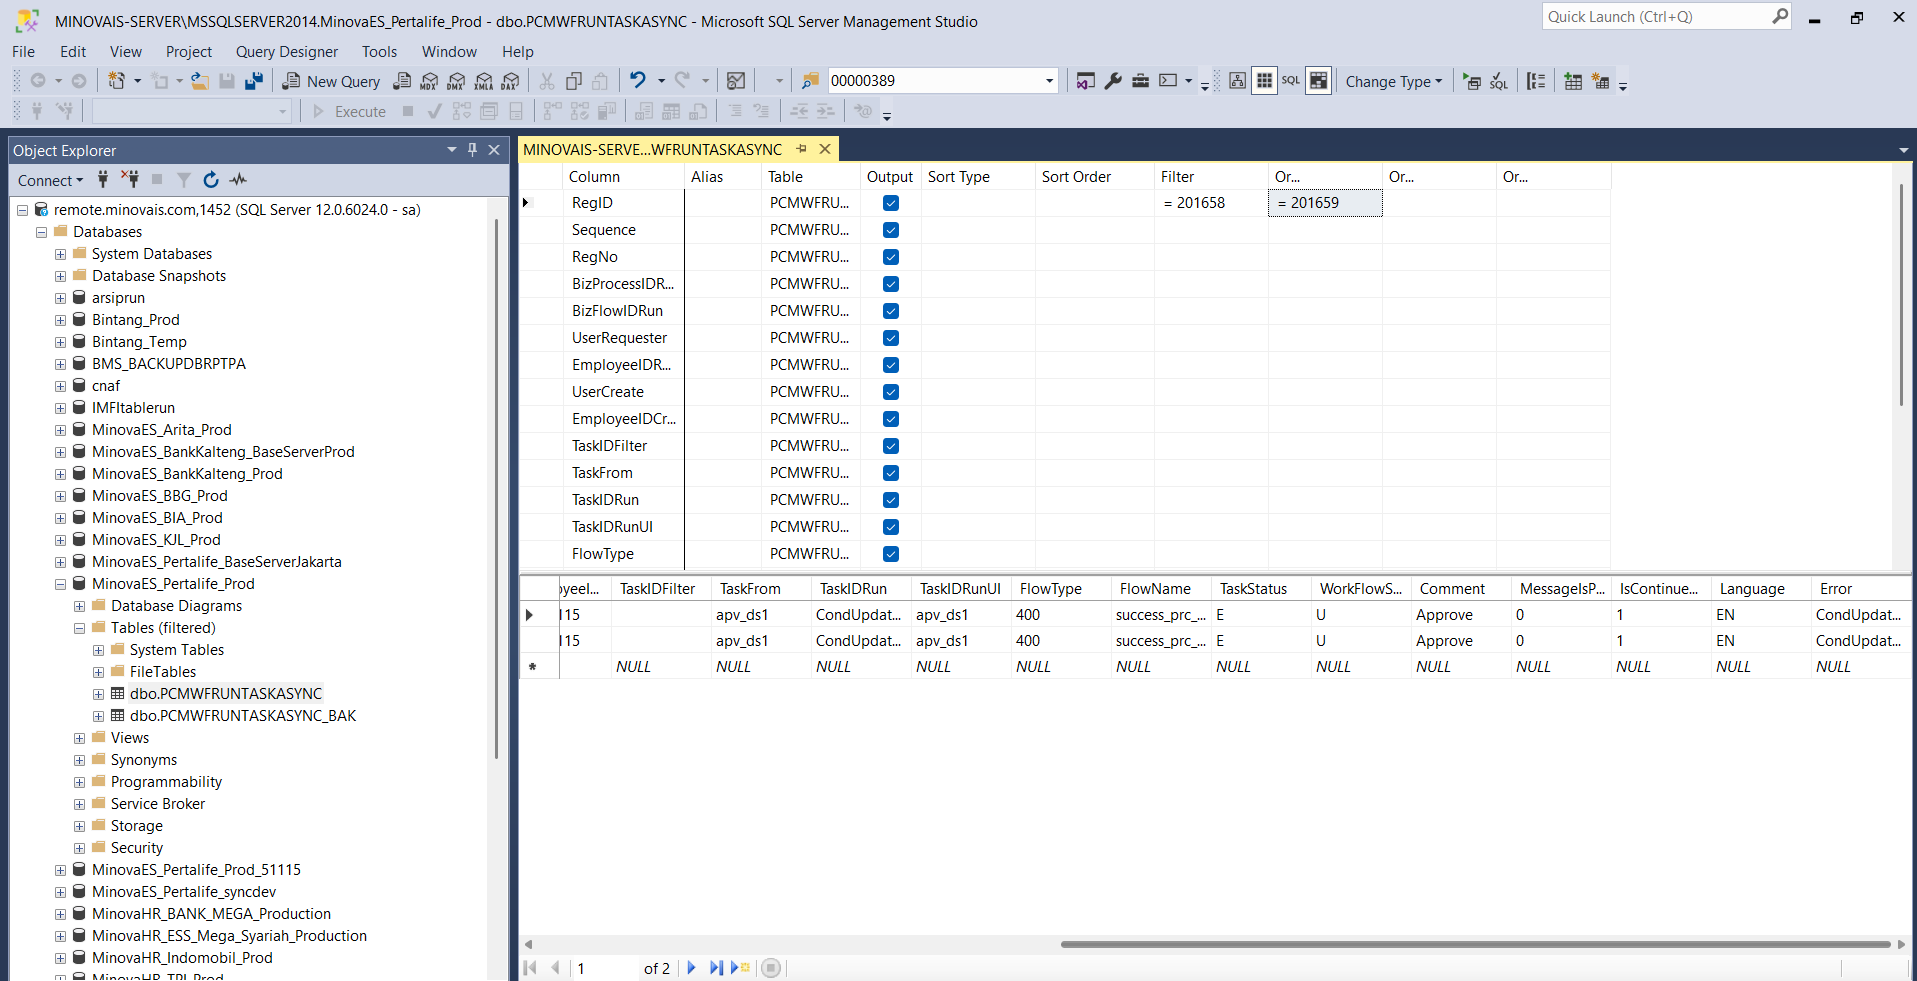
Task: Start an Analysis Services MDX query
Action: (x=429, y=81)
